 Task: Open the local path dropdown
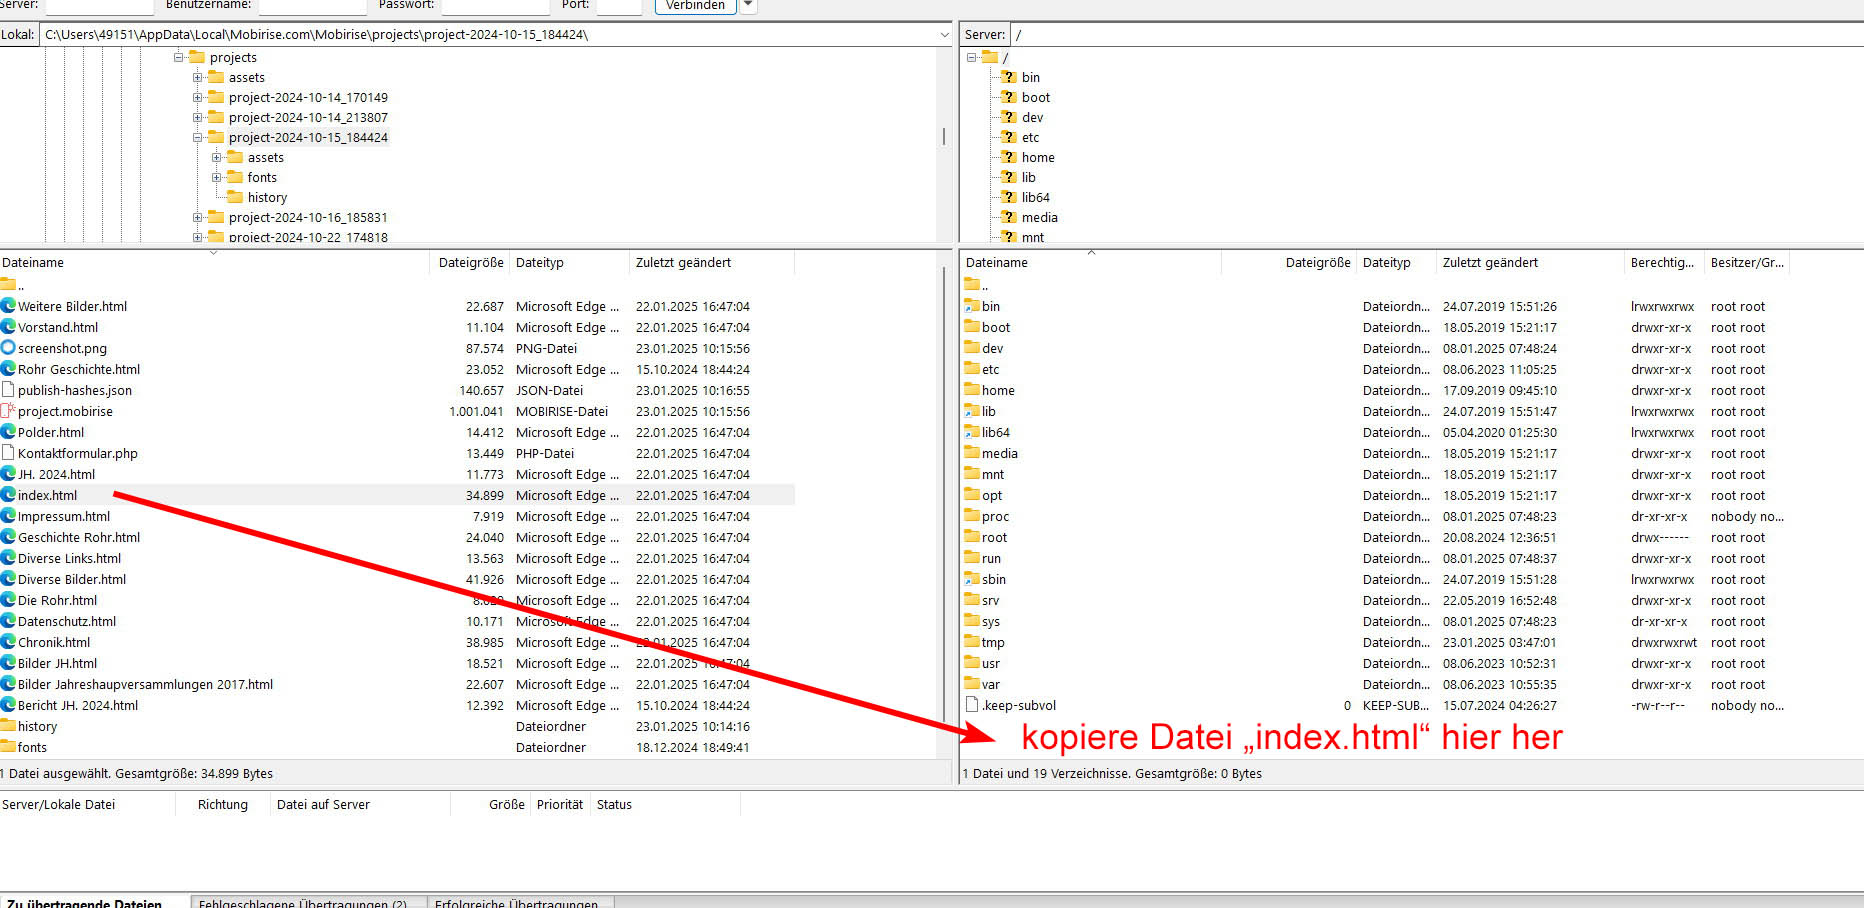point(944,35)
